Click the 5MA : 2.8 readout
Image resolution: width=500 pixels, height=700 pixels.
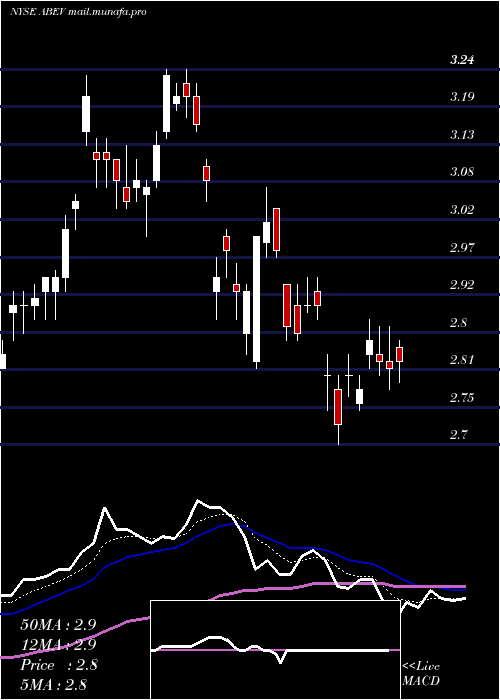point(53,685)
